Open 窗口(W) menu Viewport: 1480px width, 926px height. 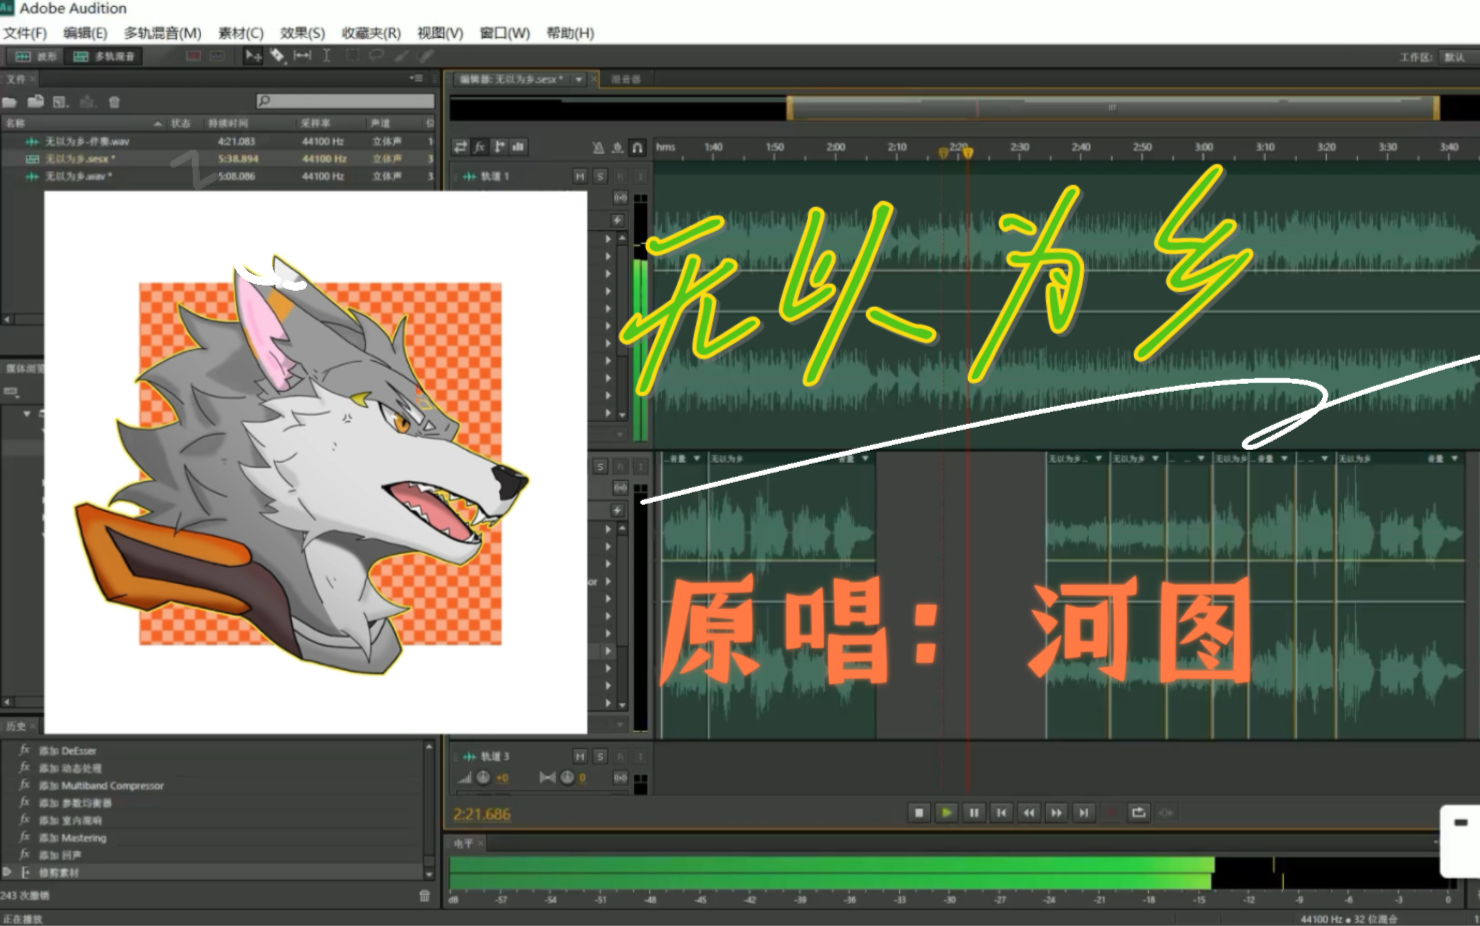pos(505,33)
